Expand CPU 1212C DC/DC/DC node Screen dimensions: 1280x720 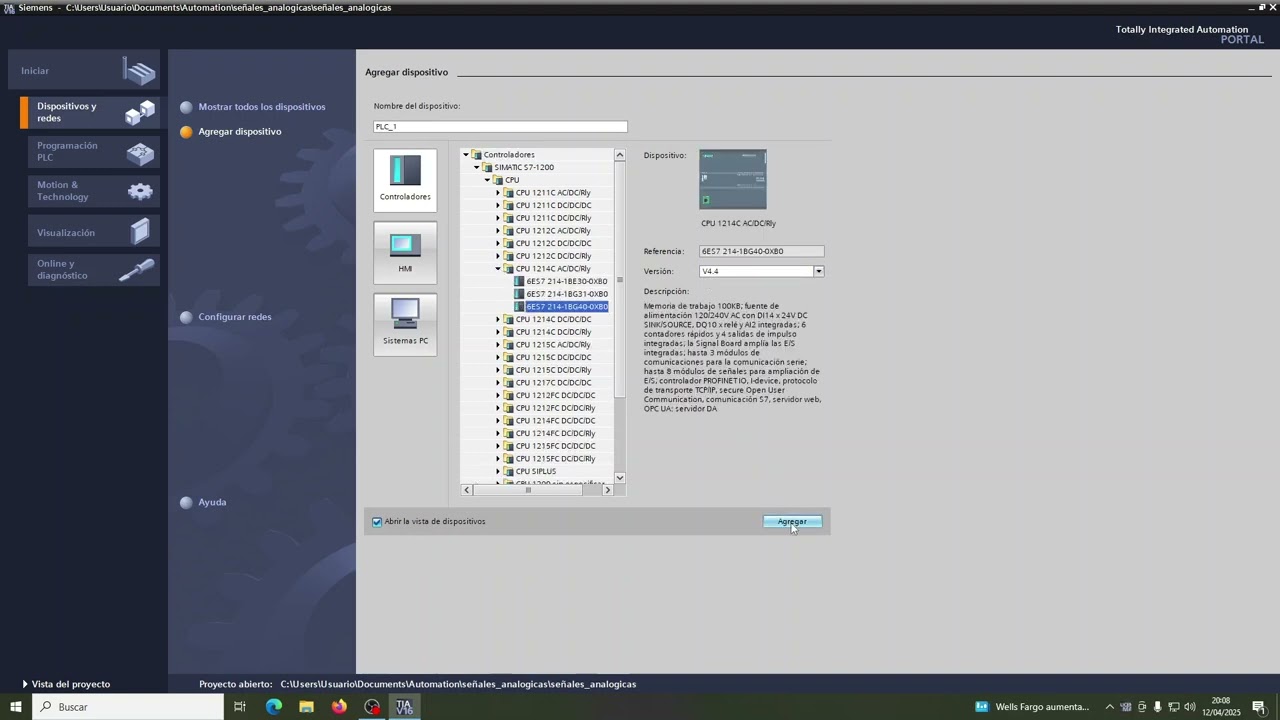click(x=498, y=243)
